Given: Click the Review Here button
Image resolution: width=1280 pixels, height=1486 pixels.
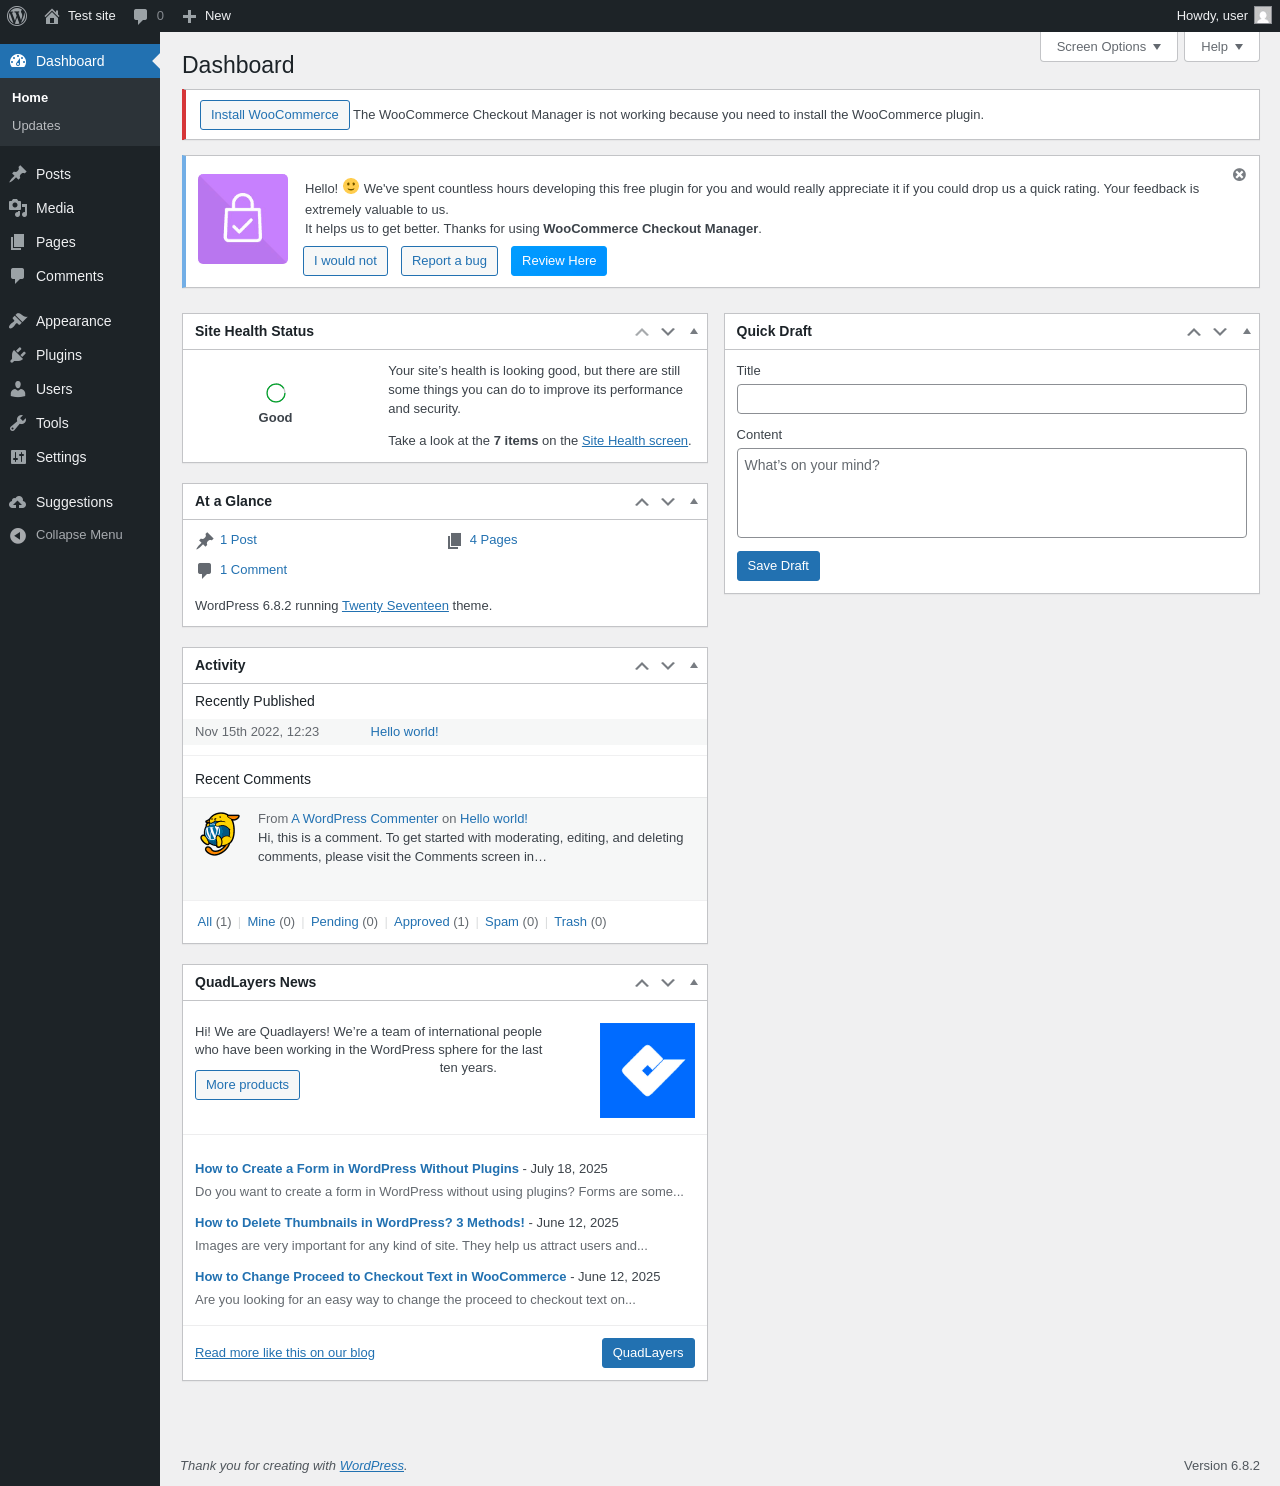Looking at the screenshot, I should click(559, 261).
